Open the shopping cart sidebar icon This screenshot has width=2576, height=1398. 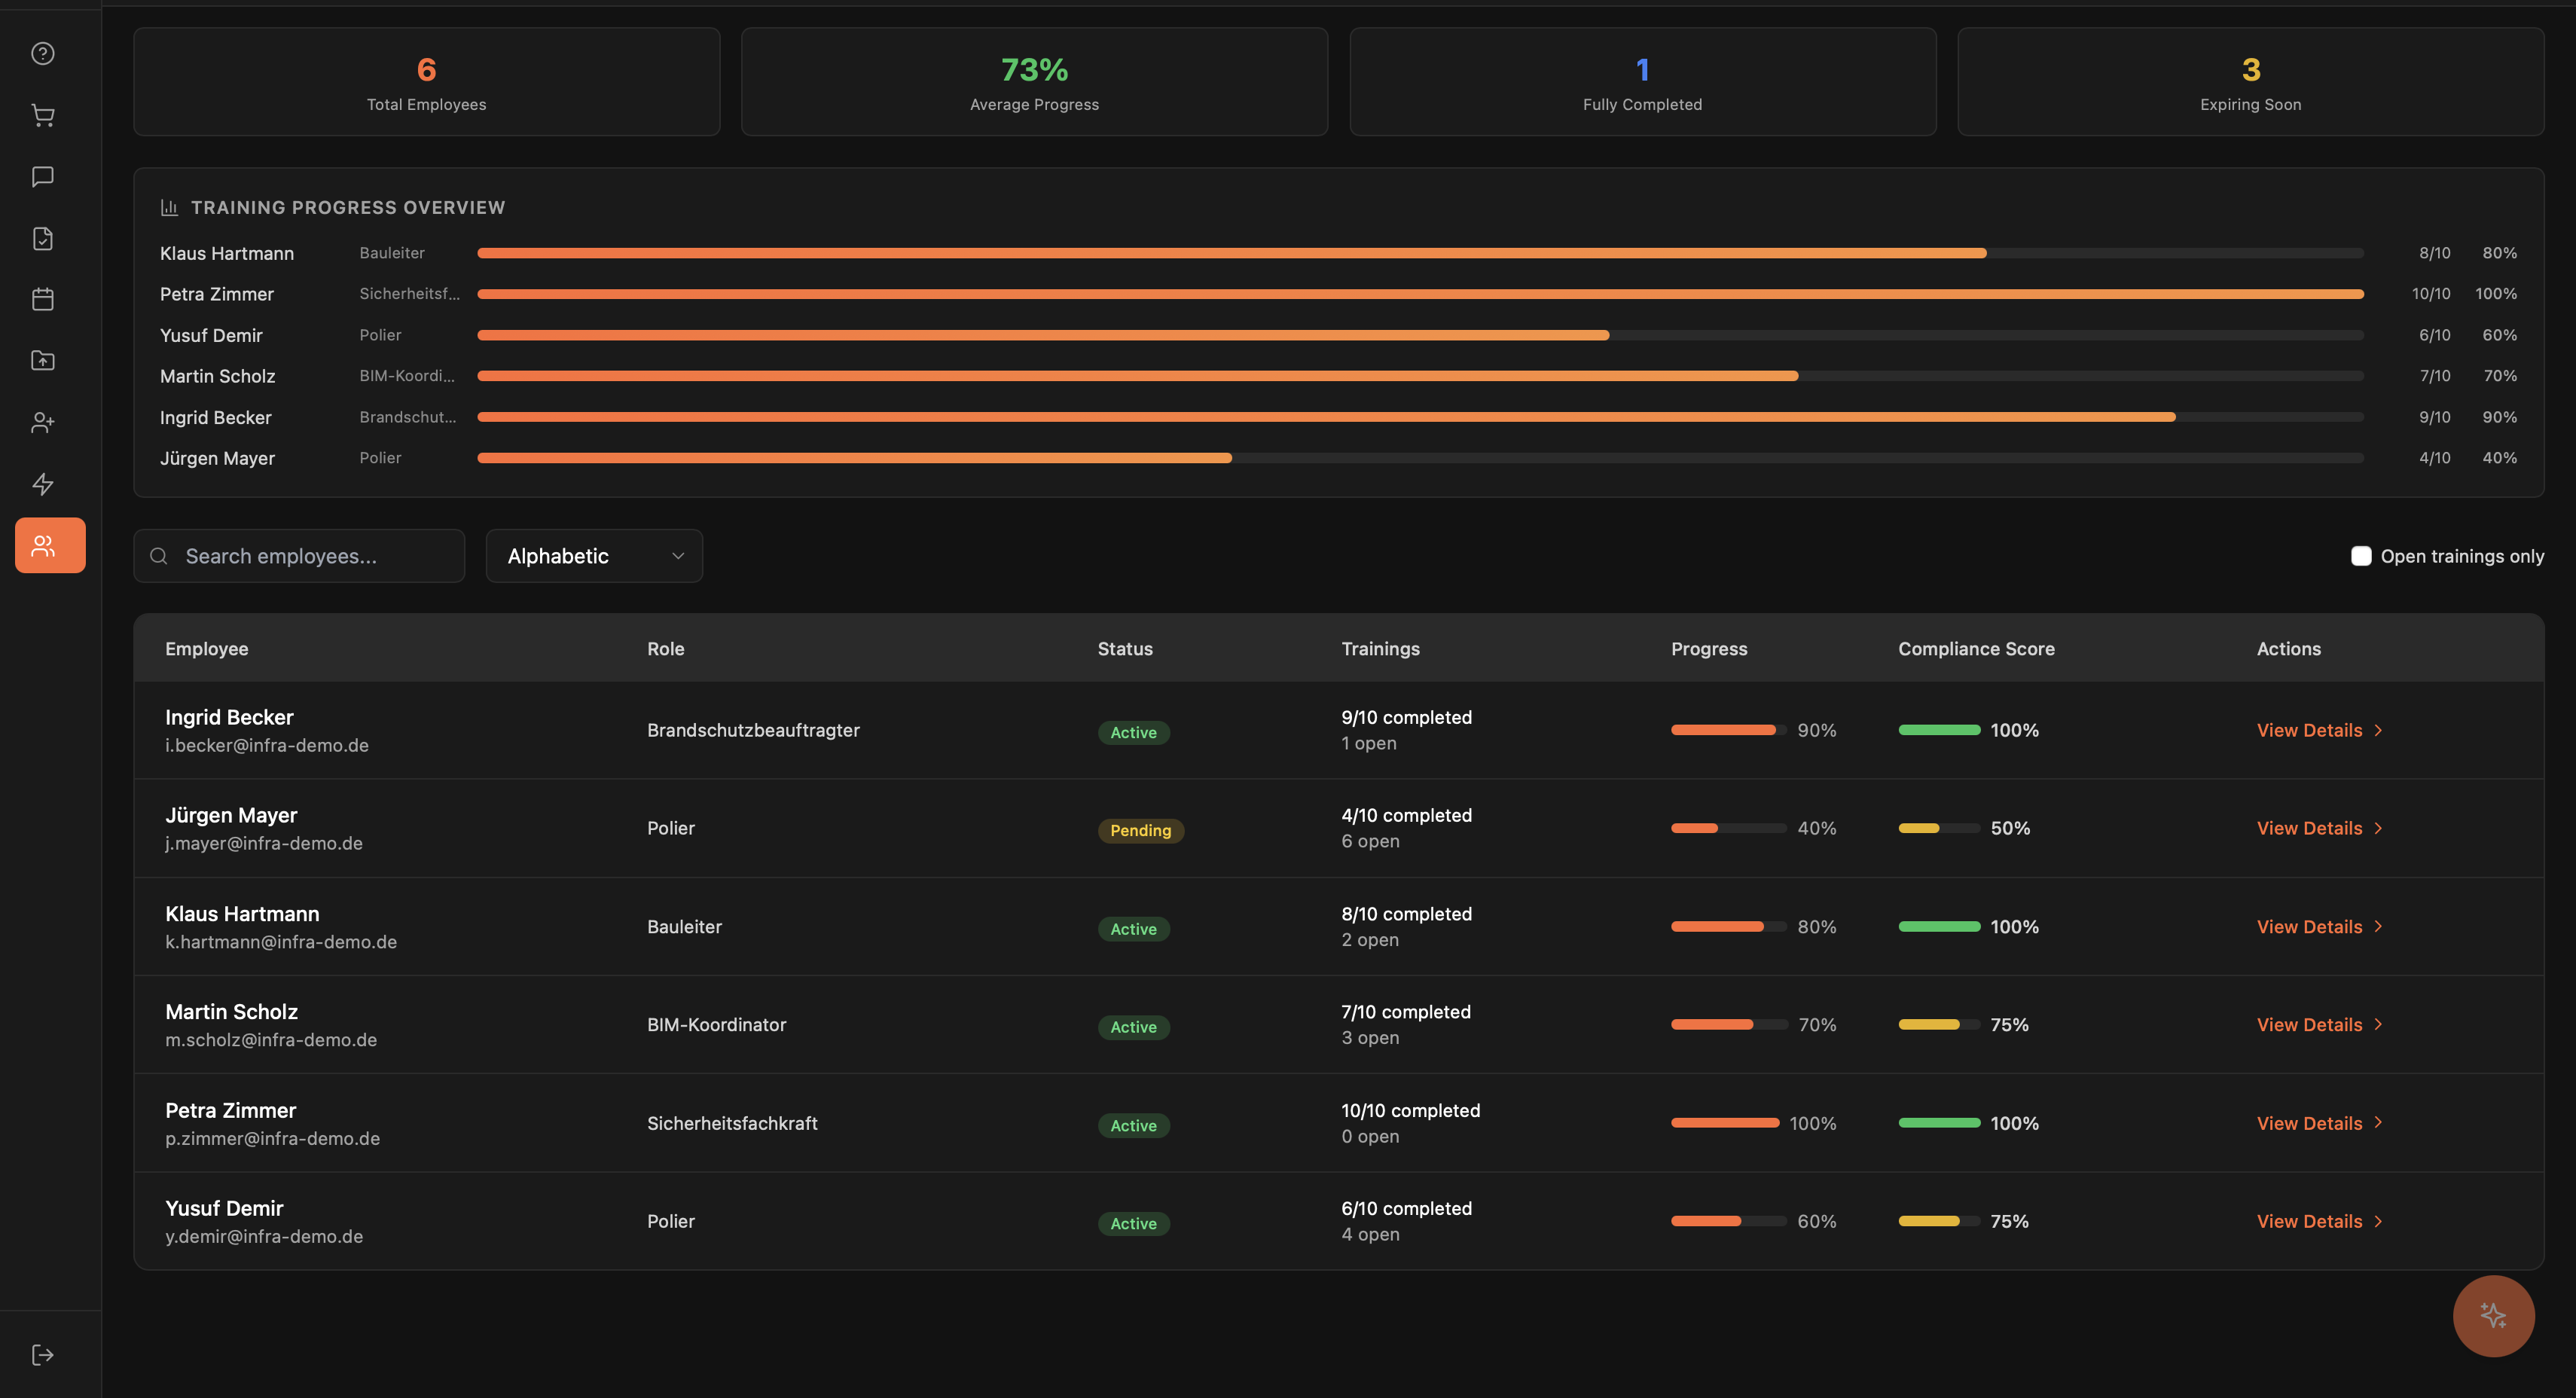[43, 116]
